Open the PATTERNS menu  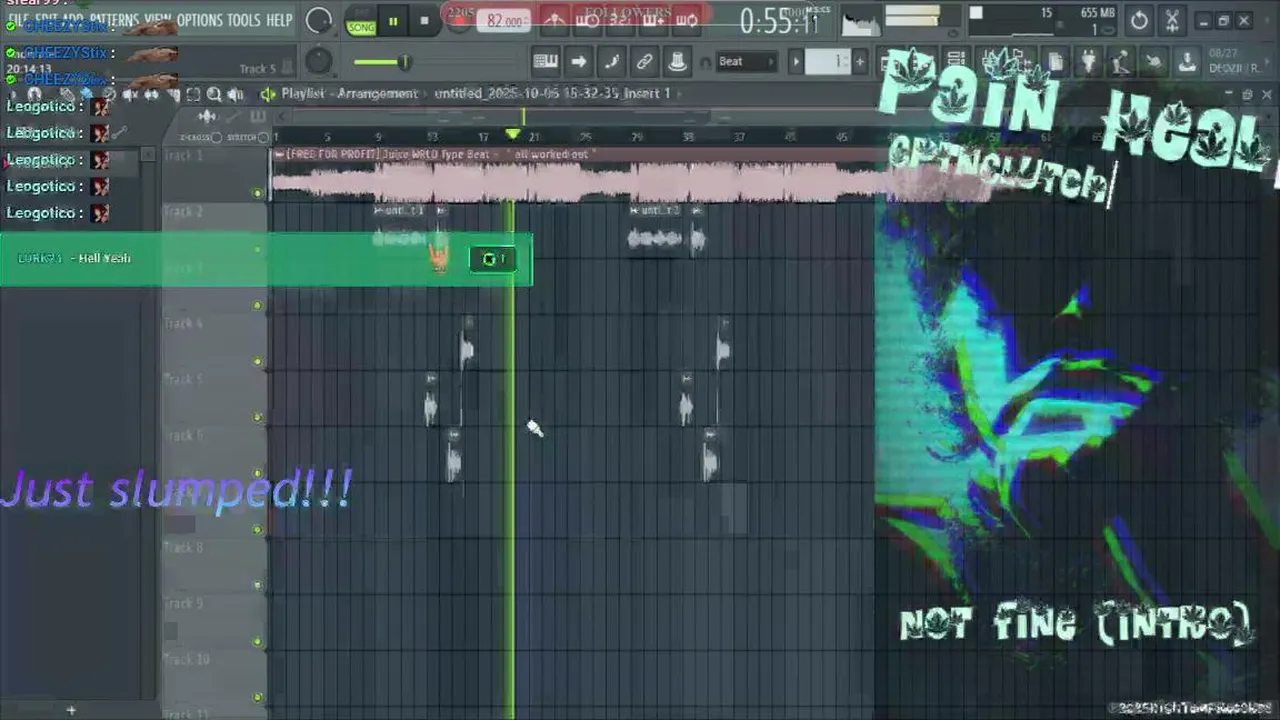tap(113, 20)
